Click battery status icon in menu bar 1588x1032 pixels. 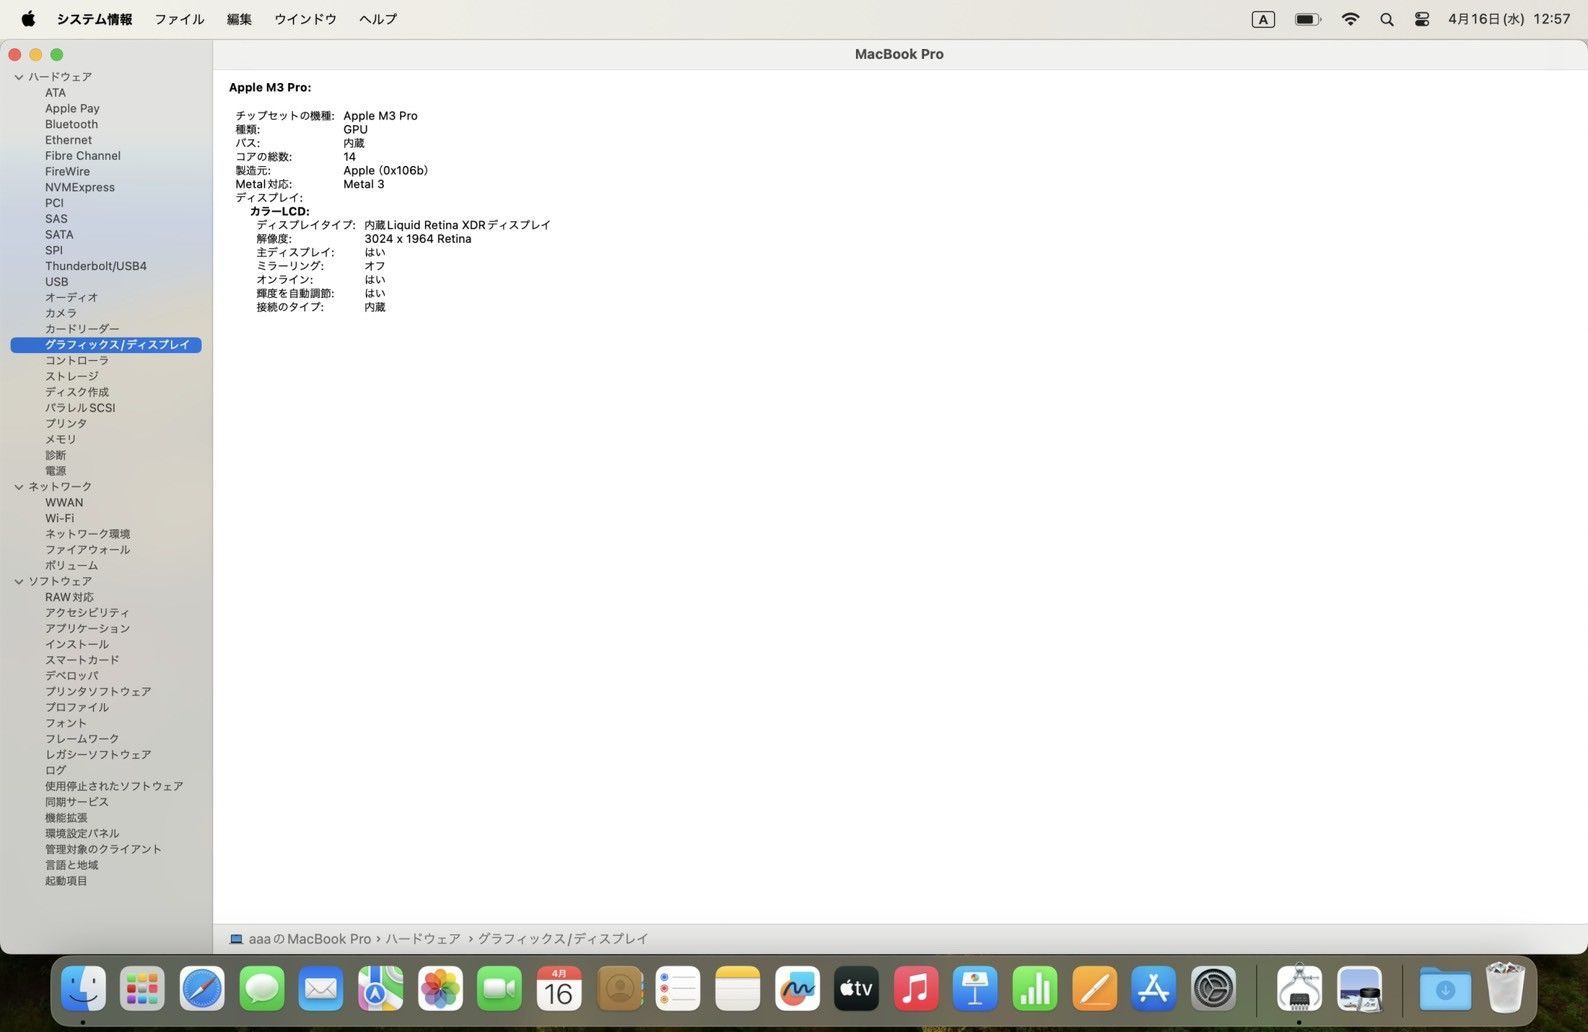pyautogui.click(x=1308, y=19)
